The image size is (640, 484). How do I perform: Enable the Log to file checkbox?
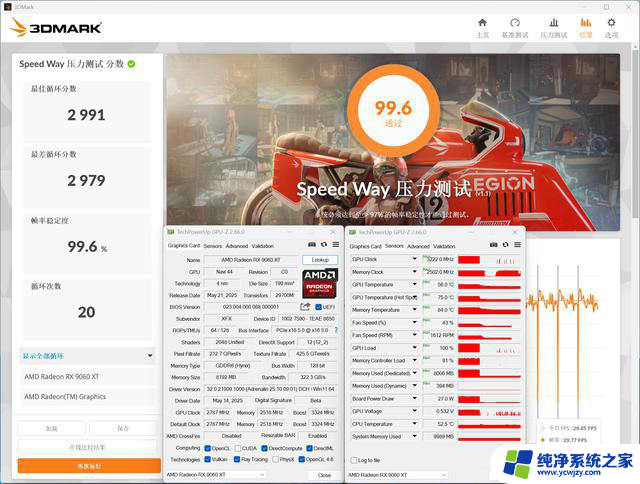(353, 460)
